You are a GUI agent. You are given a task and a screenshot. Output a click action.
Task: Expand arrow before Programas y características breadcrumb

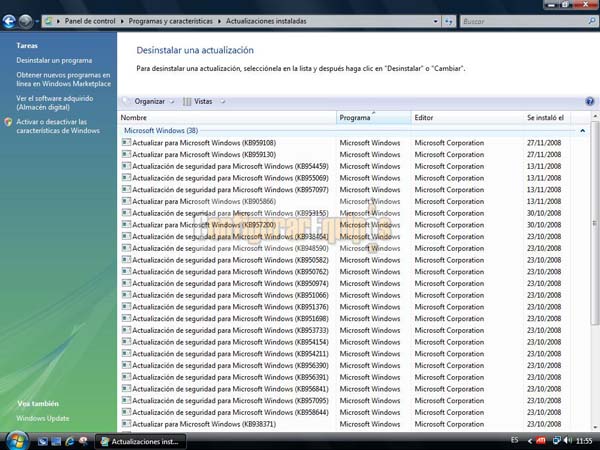coord(122,21)
